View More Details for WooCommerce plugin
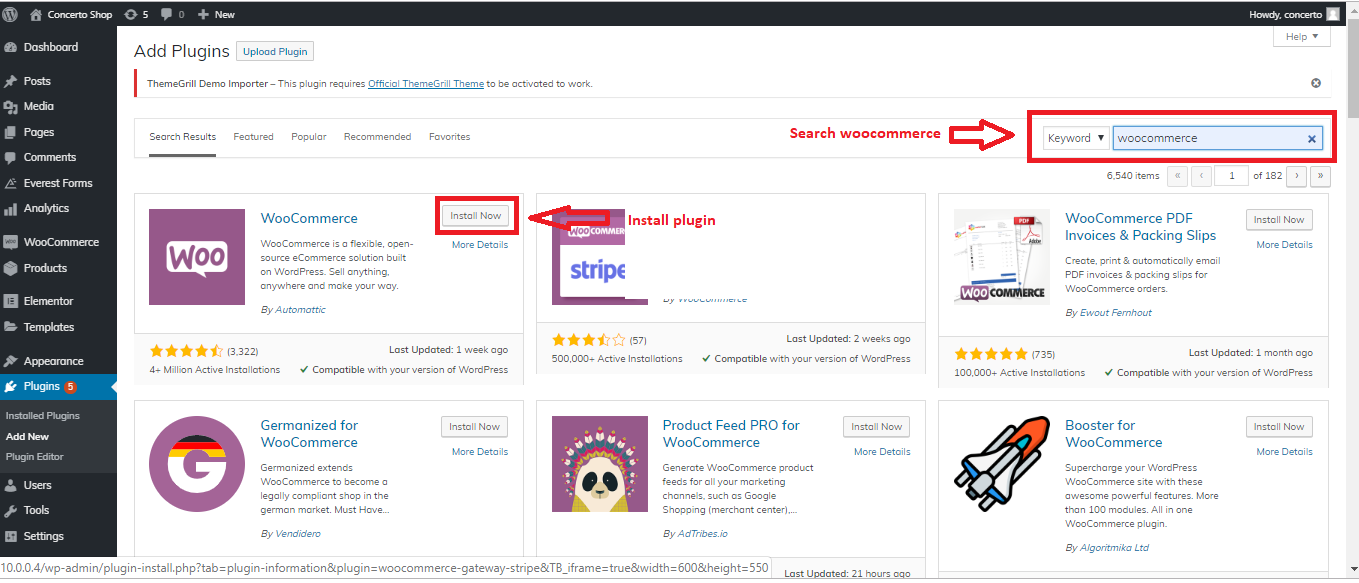The height and width of the screenshot is (583, 1359). pos(480,245)
